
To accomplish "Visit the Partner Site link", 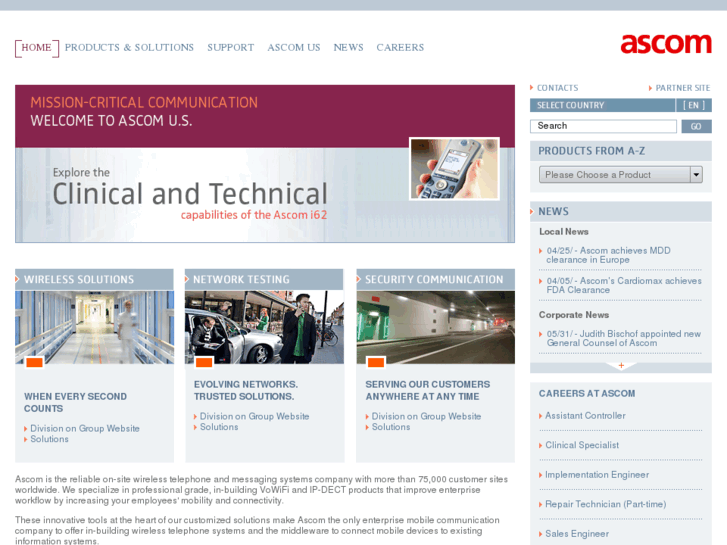I will (682, 88).
